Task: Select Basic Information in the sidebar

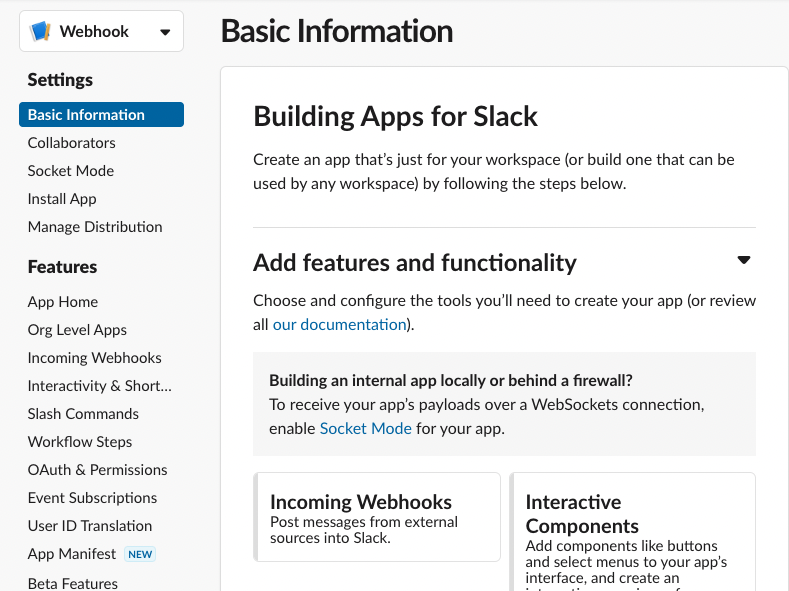Action: tap(86, 115)
